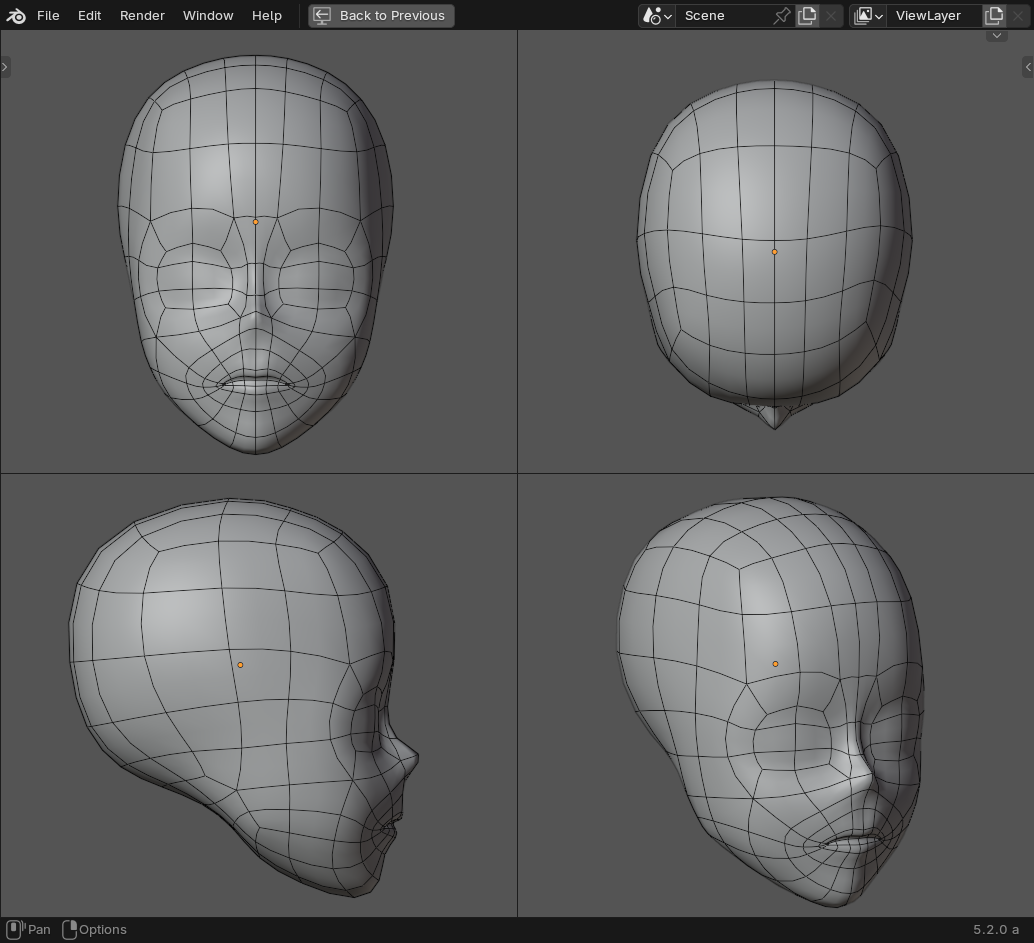Open the Edit menu
The width and height of the screenshot is (1034, 943).
[x=89, y=16]
